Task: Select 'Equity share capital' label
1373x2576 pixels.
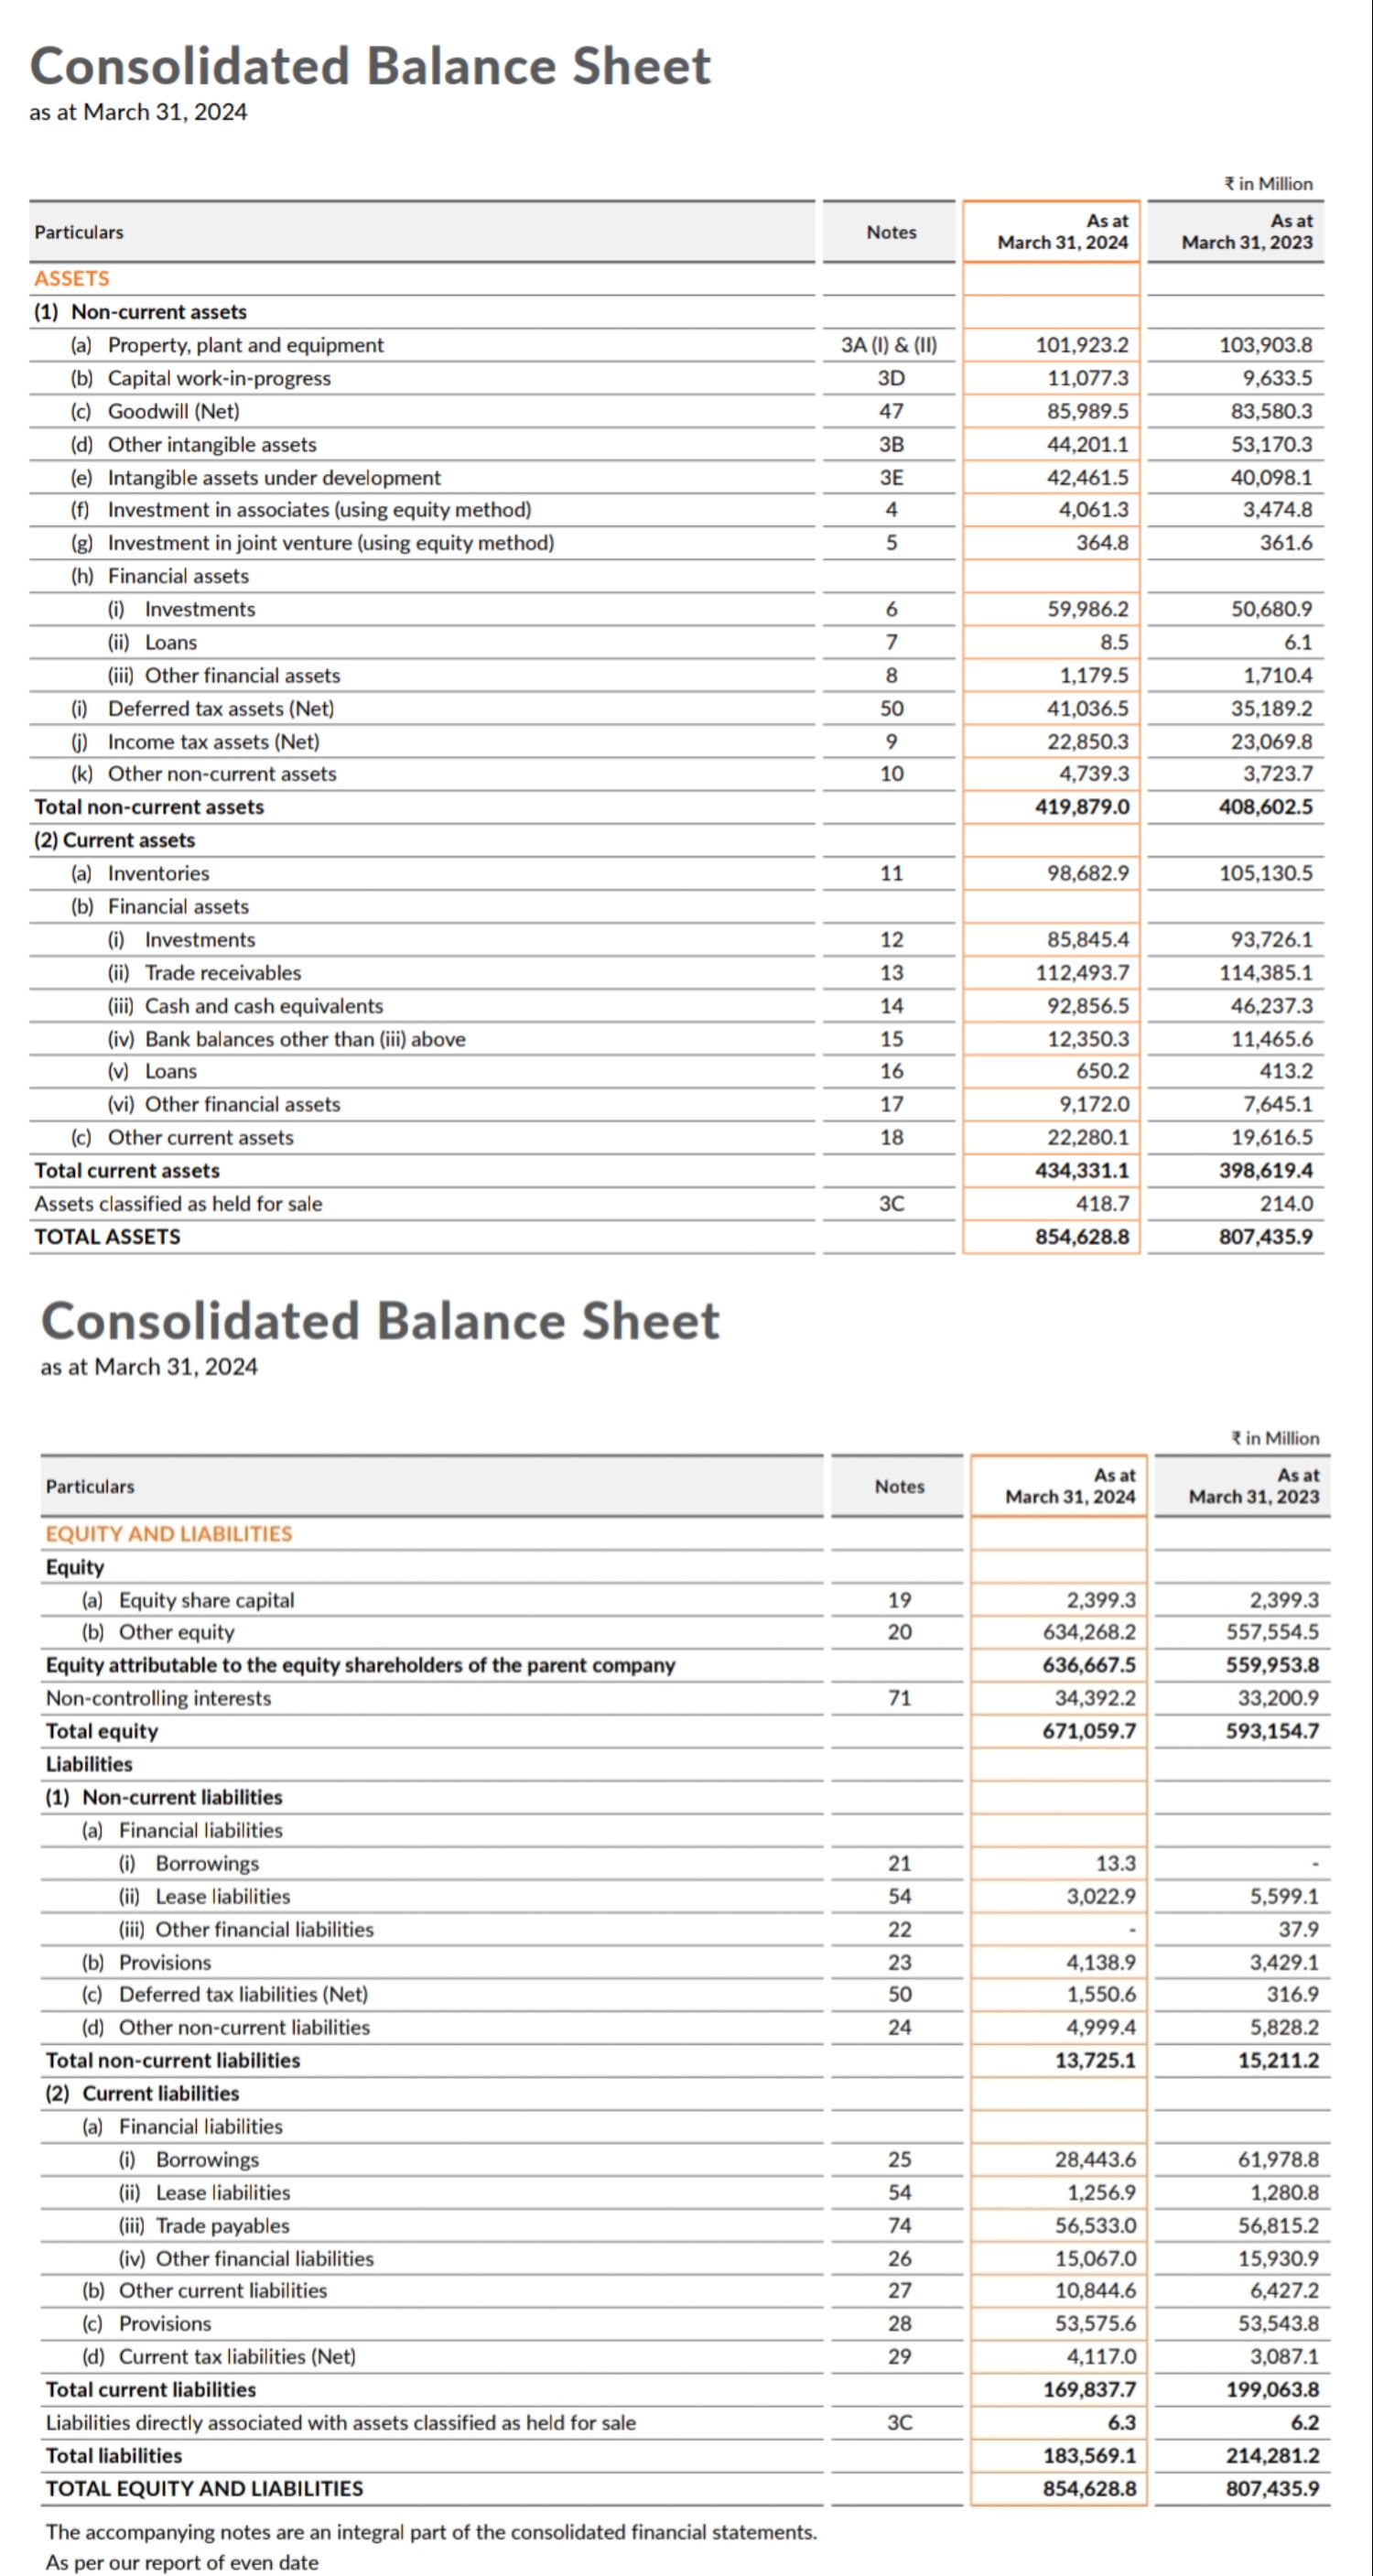Action: pyautogui.click(x=206, y=1600)
